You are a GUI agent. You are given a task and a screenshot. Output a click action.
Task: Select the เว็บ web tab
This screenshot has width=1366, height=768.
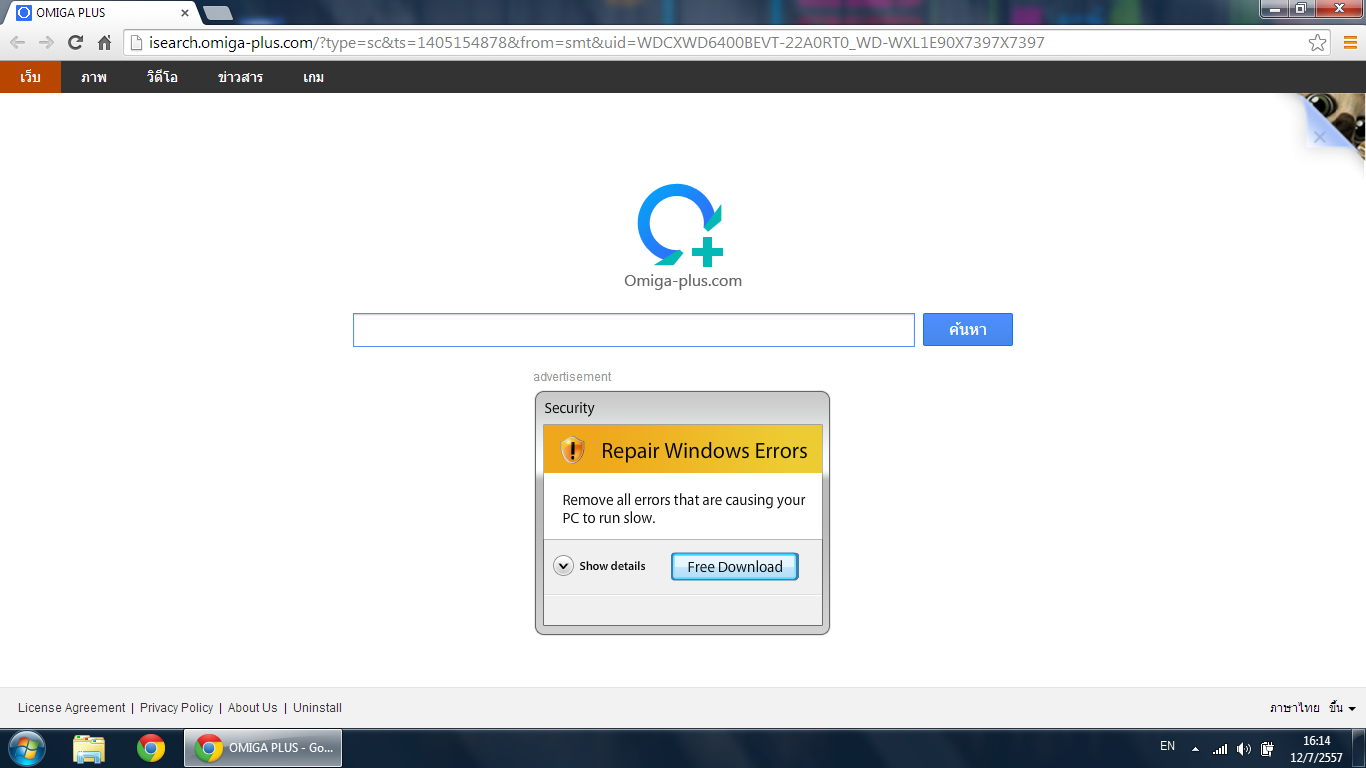pyautogui.click(x=31, y=77)
